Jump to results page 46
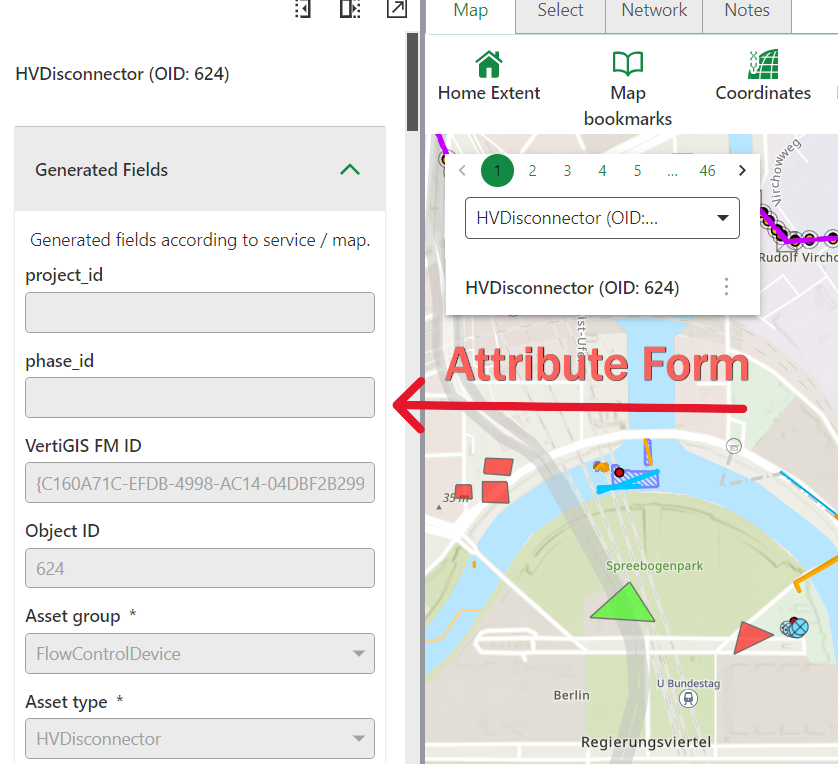This screenshot has width=838, height=764. tap(707, 171)
